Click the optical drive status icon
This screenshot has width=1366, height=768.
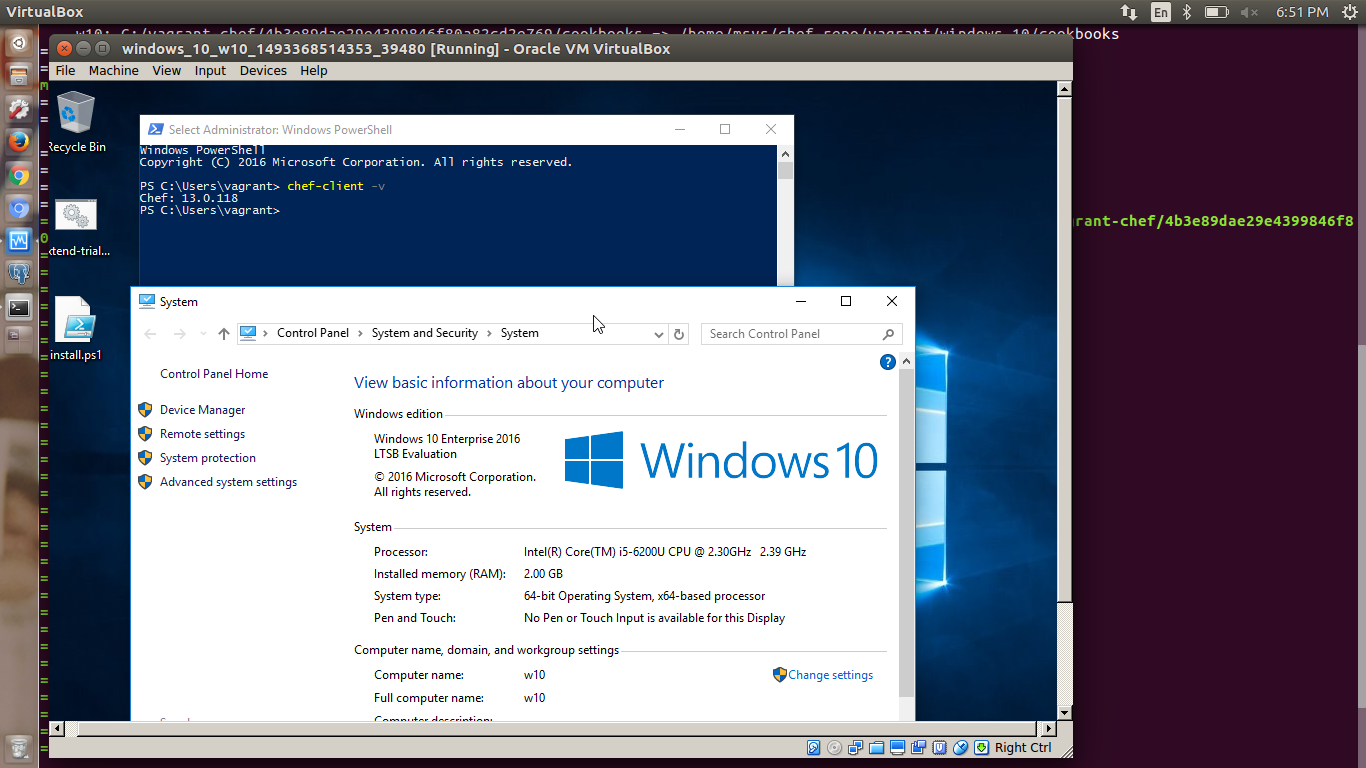click(835, 747)
